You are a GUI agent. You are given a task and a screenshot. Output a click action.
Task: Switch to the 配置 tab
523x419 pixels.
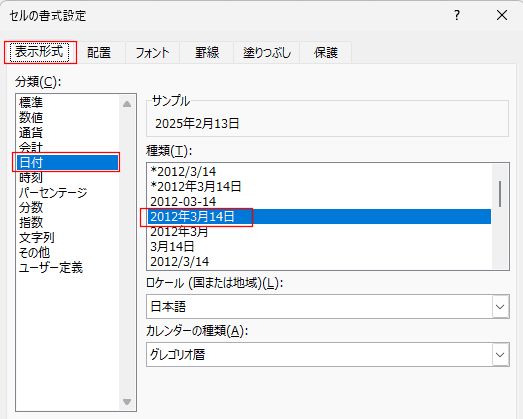99,52
